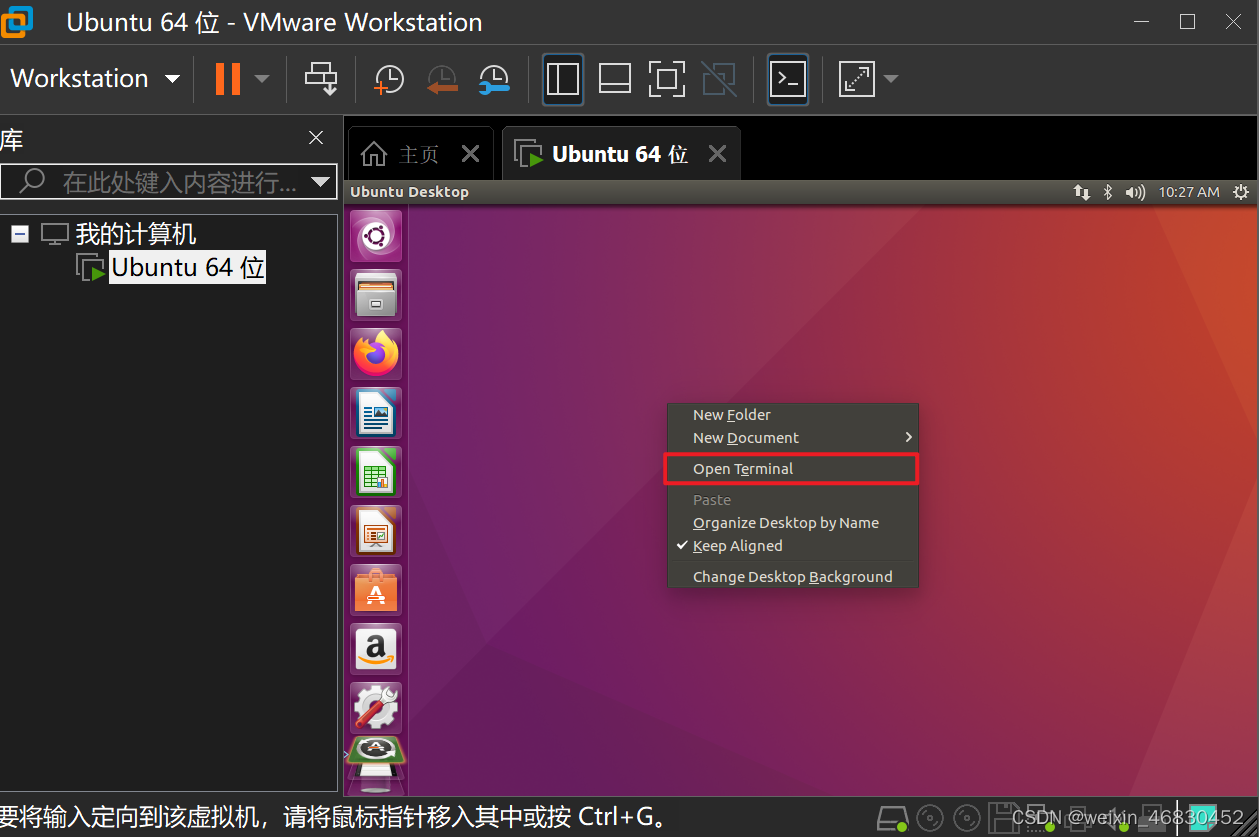Launch LibreOffice Impress from the launcher
Image resolution: width=1259 pixels, height=837 pixels.
pos(376,531)
